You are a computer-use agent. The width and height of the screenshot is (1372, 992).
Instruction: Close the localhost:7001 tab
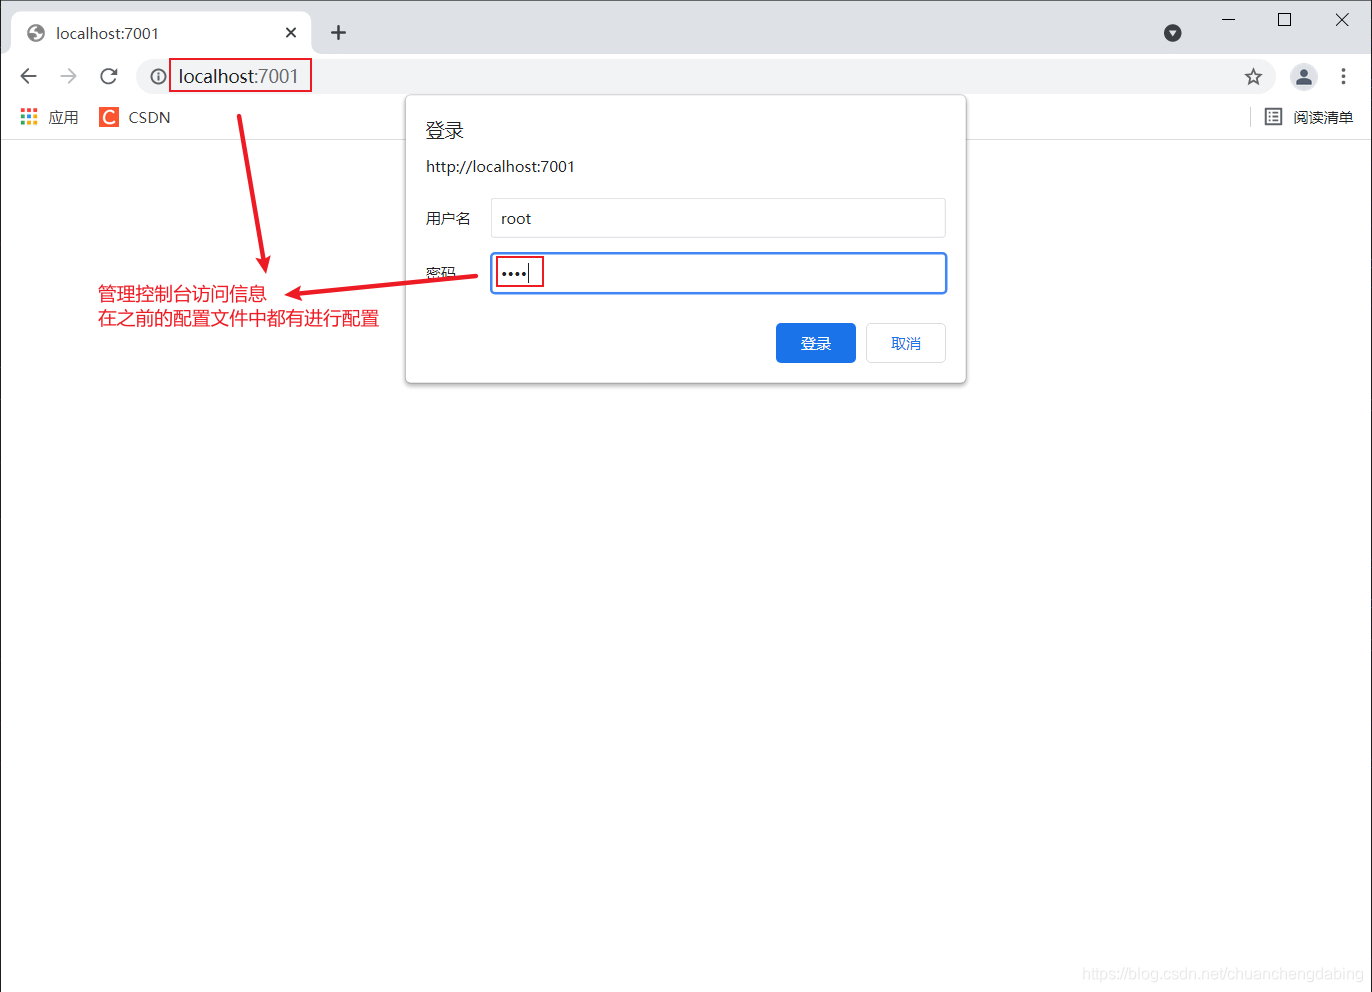click(x=291, y=33)
